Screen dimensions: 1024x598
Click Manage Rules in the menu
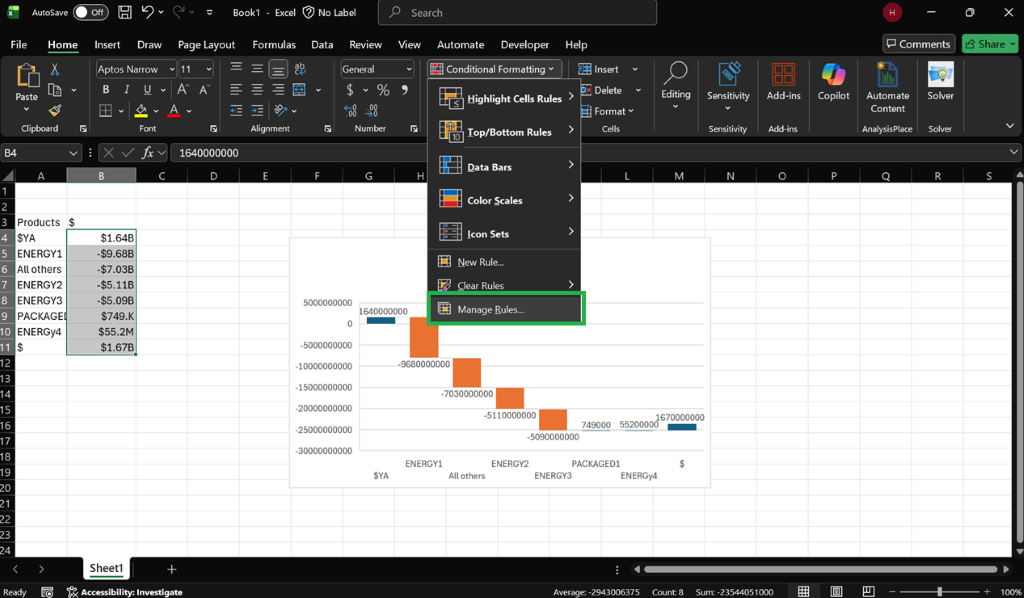coord(493,309)
